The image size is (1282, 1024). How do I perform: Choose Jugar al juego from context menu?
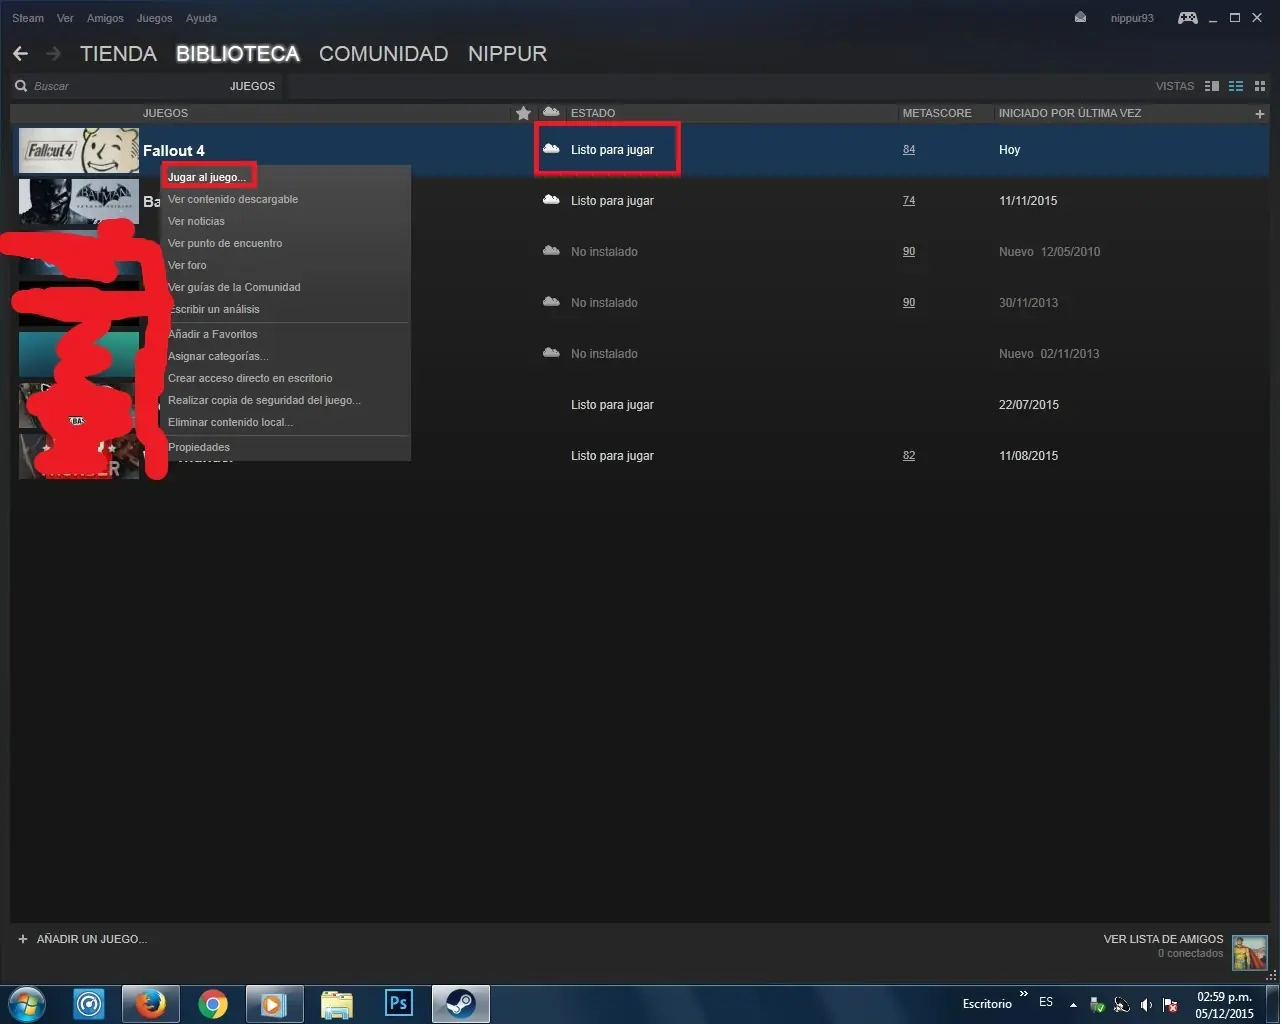point(207,177)
